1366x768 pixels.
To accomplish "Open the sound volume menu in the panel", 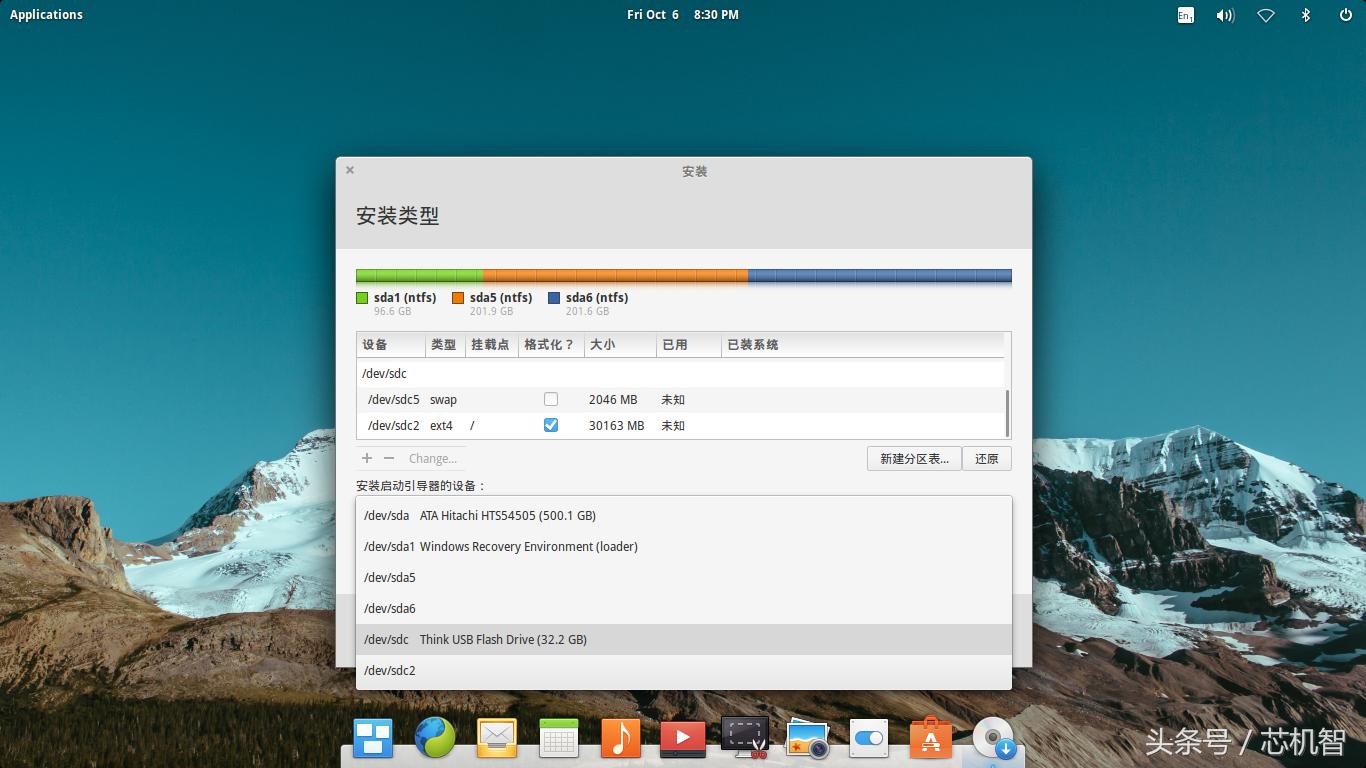I will [x=1225, y=14].
